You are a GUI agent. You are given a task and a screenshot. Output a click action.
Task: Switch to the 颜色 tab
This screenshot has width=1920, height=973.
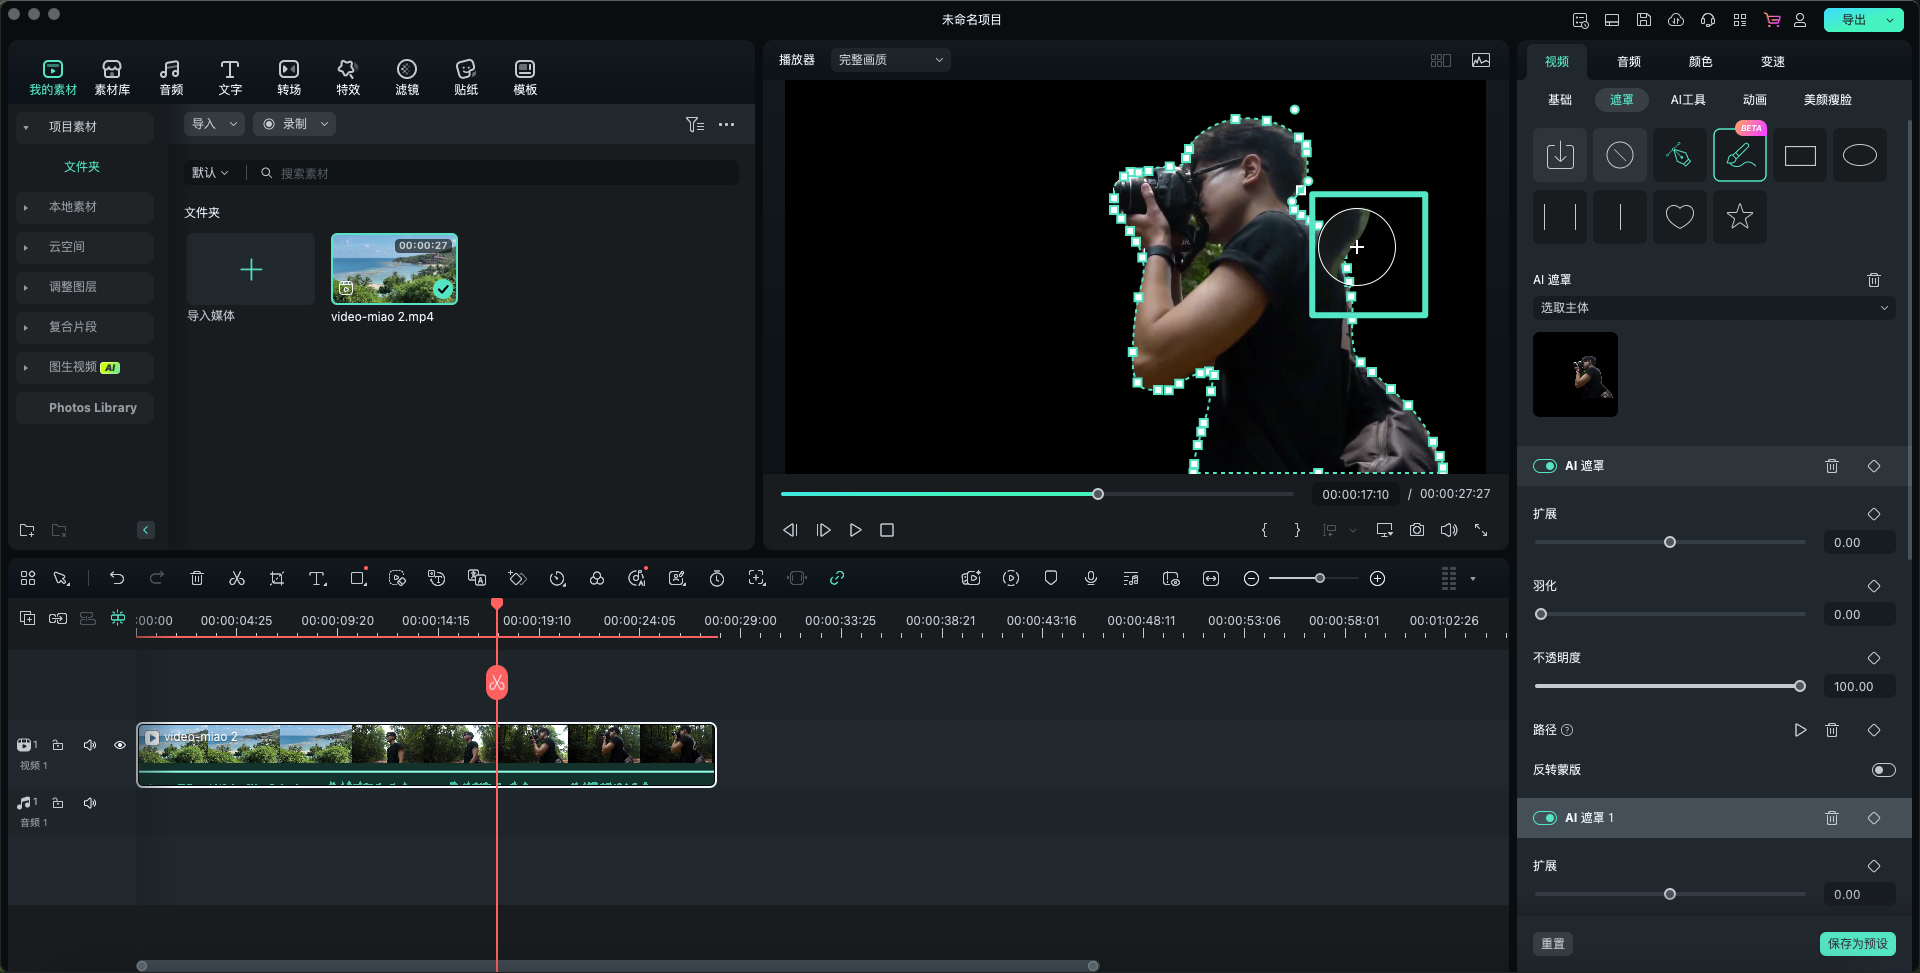point(1700,62)
